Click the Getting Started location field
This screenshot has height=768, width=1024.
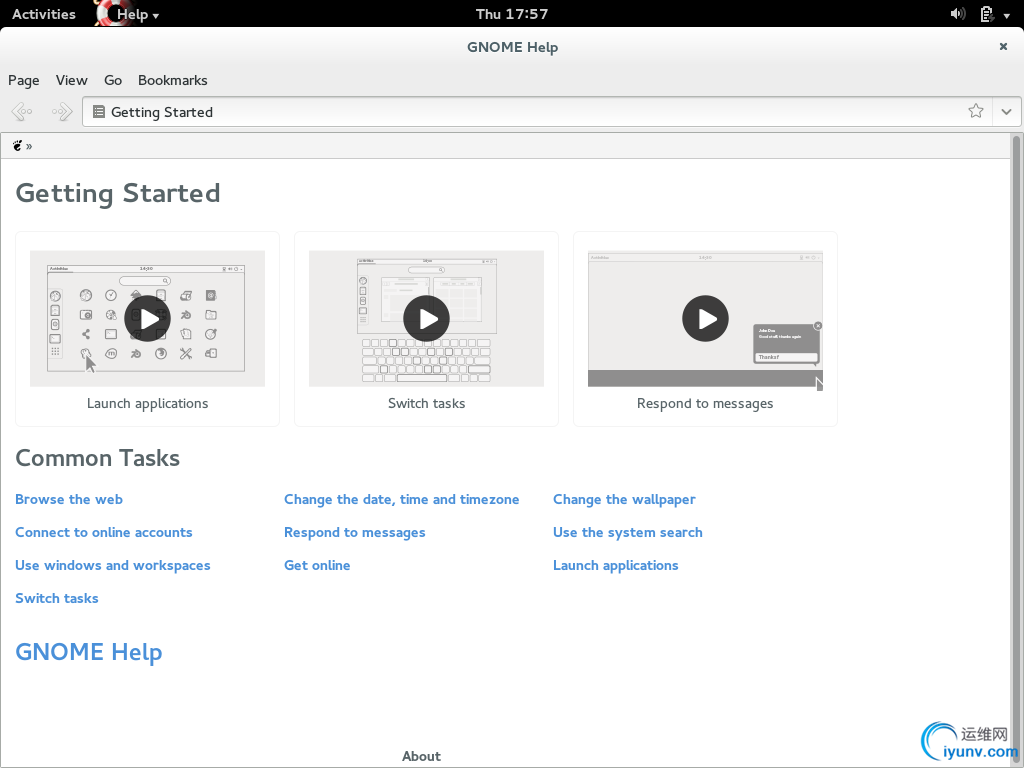coord(537,112)
